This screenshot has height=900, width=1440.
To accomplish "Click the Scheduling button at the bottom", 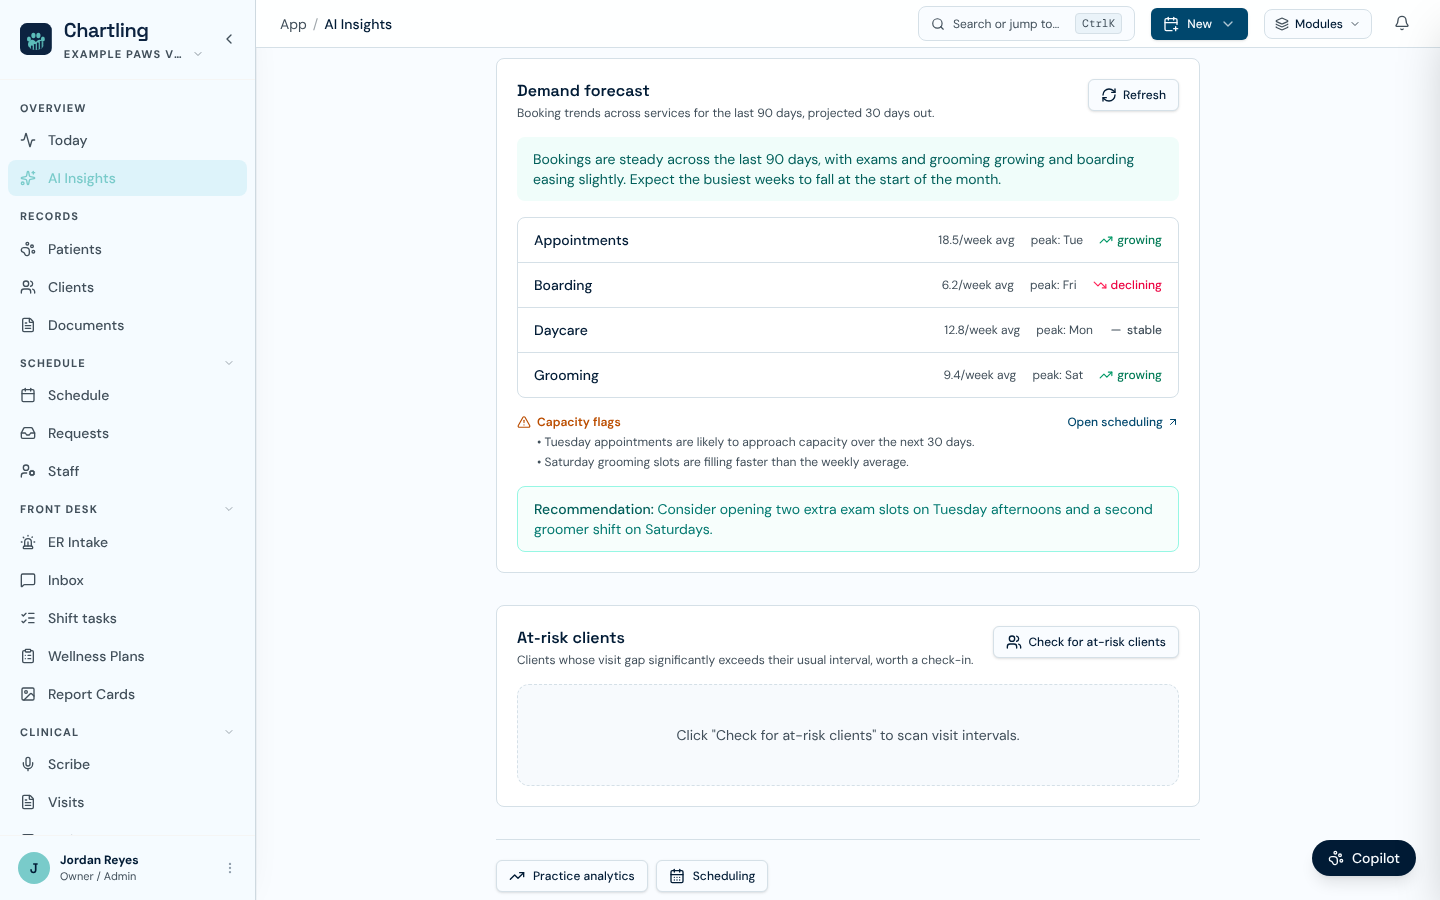I will (x=712, y=876).
